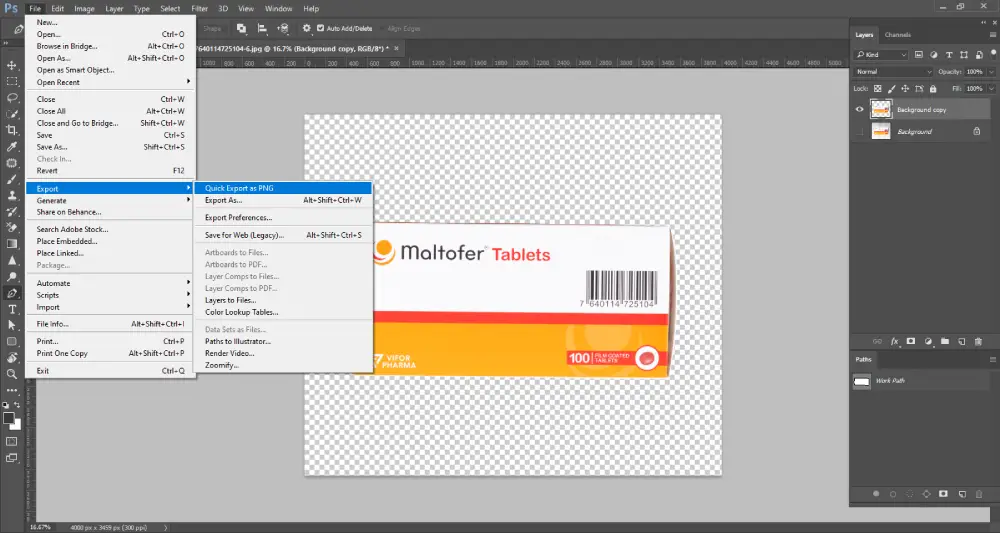The height and width of the screenshot is (533, 1000).
Task: Toggle filter for type layers
Action: pos(949,55)
